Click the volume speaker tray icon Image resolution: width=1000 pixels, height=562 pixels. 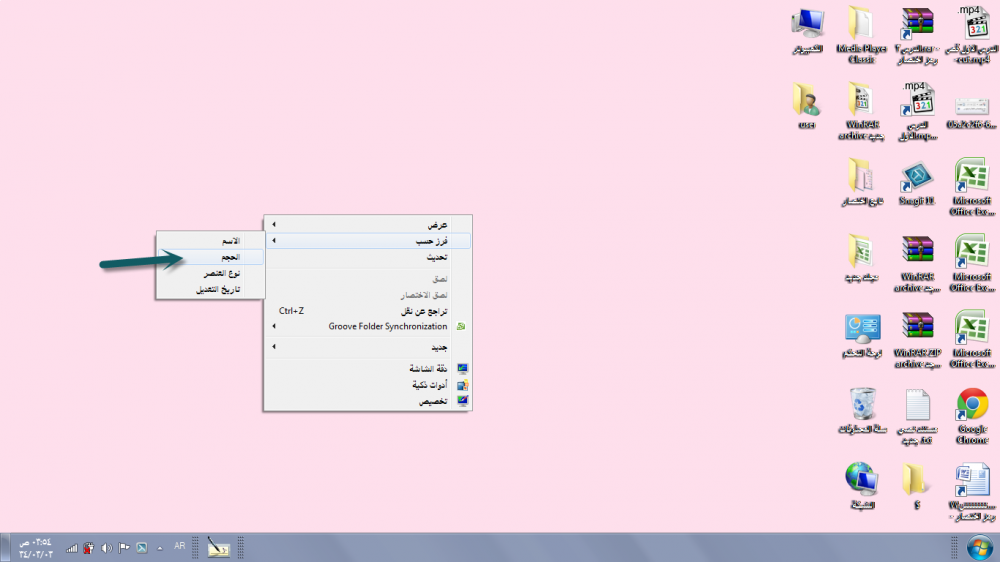(x=106, y=548)
